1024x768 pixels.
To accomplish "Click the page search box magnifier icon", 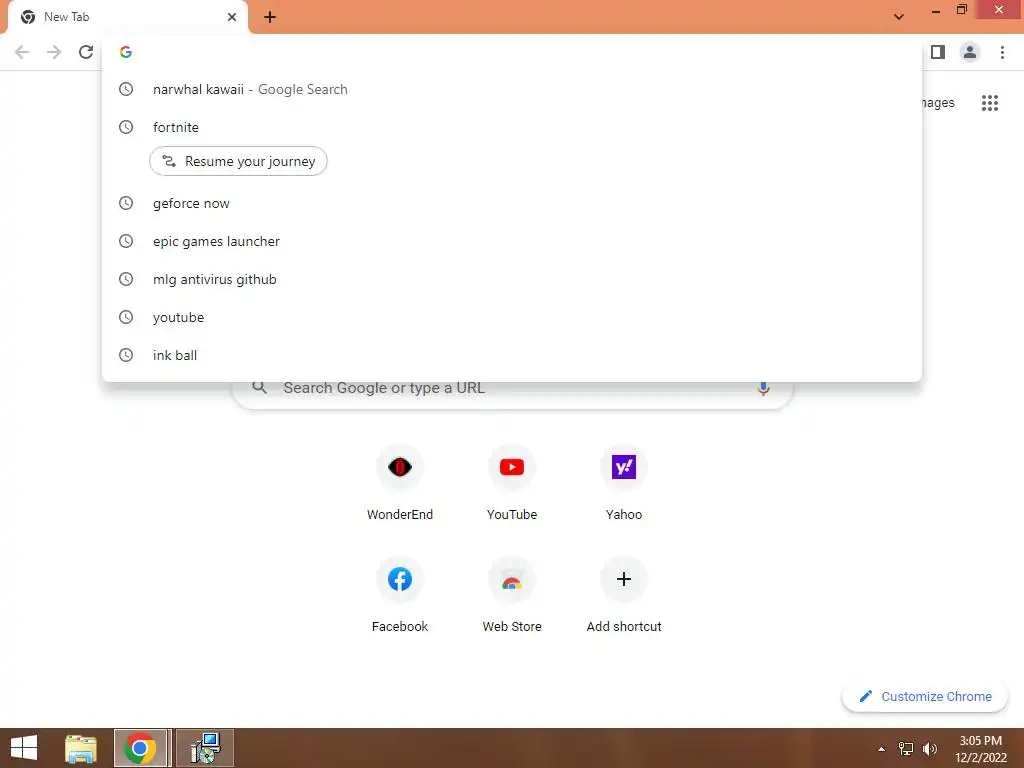I will pyautogui.click(x=259, y=388).
